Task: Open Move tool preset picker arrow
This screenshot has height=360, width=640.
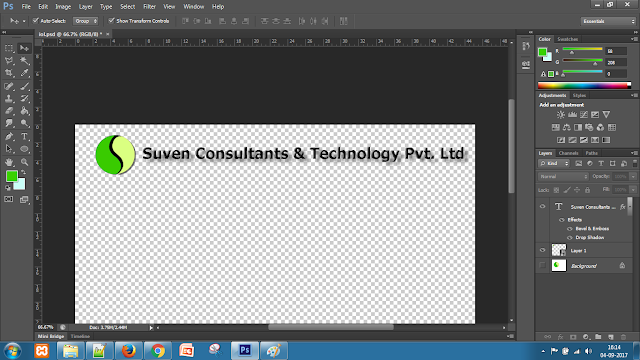Action: click(x=24, y=21)
